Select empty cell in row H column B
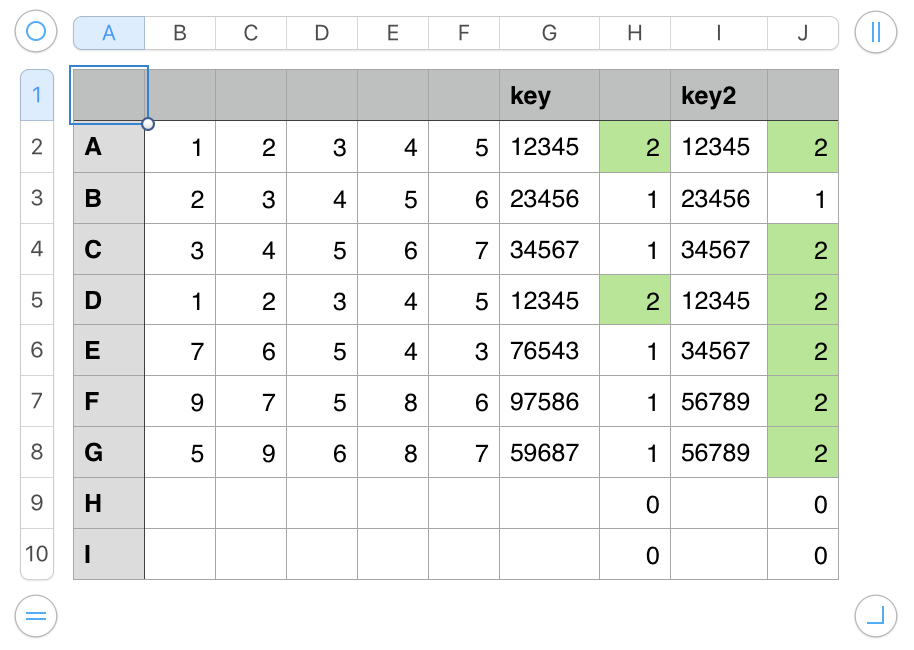Viewport: 914px width, 650px height. click(180, 504)
